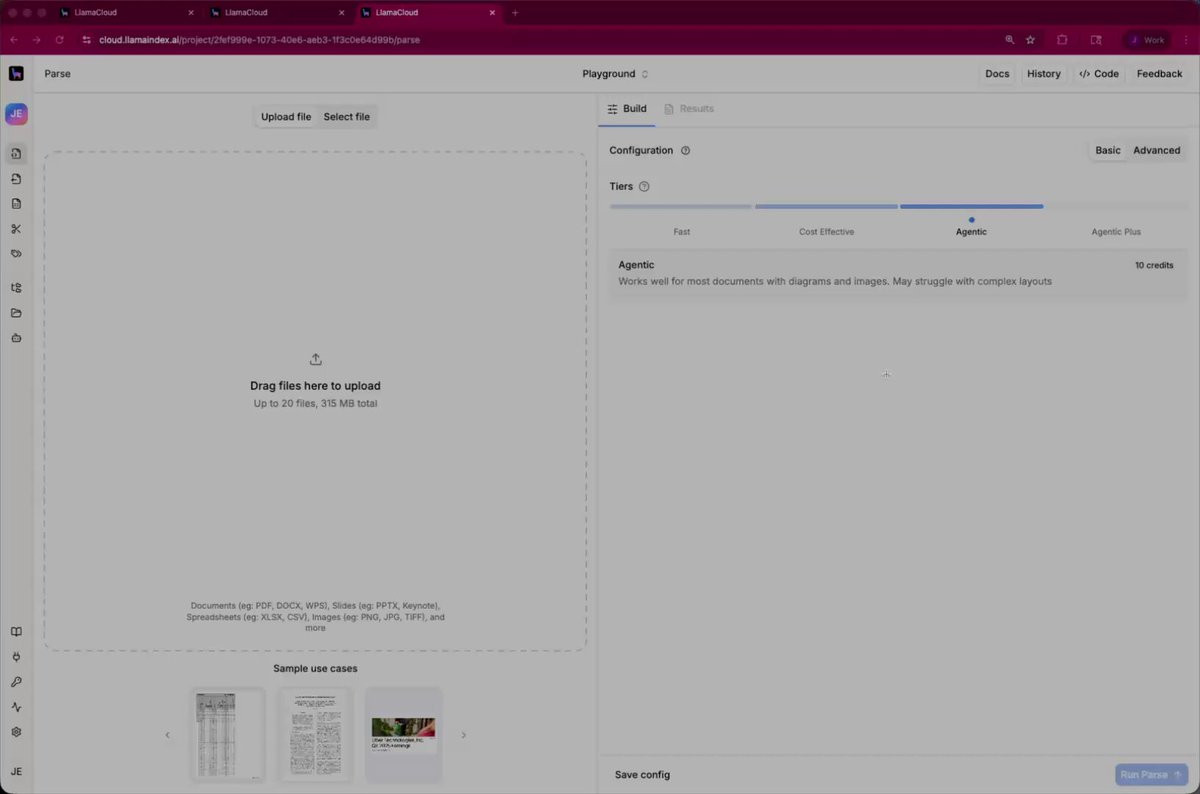Reload the page with the browser refresh icon
The image size is (1200, 794).
click(x=59, y=40)
